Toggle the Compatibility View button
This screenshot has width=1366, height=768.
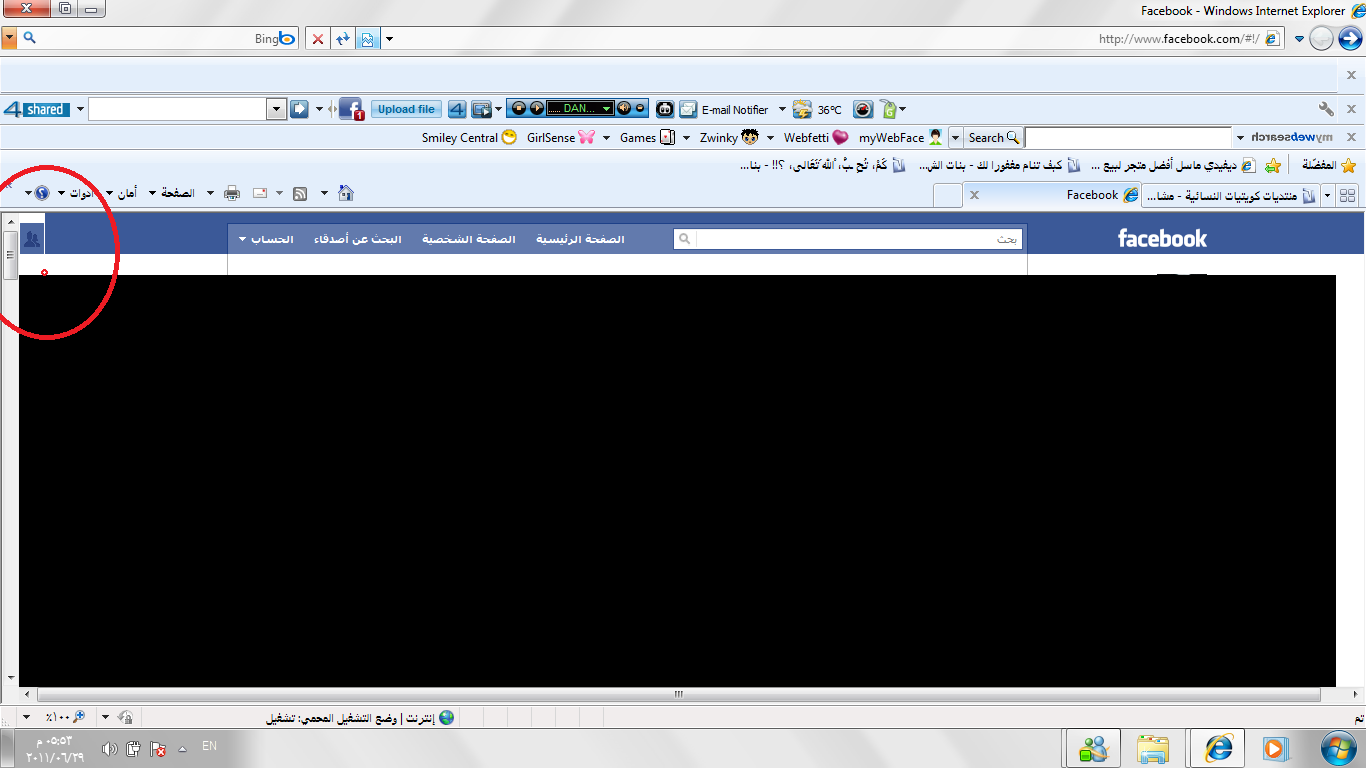point(367,39)
